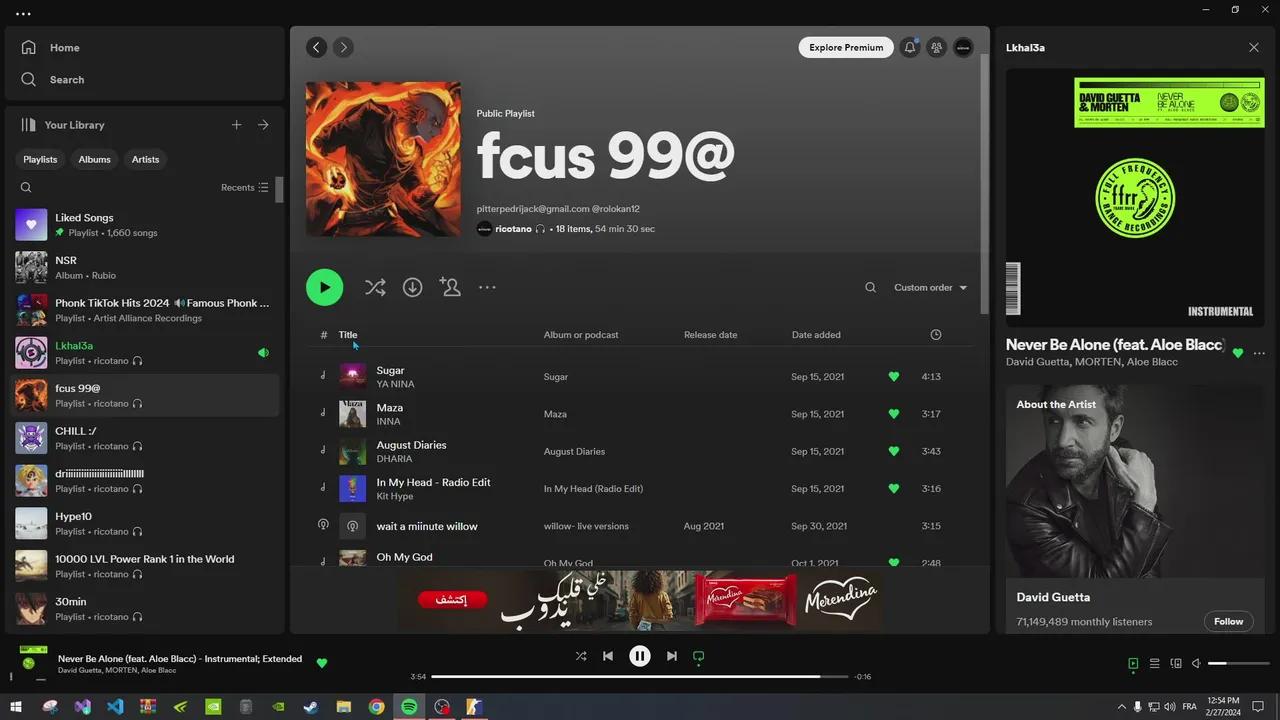Unlike the song Maza
The height and width of the screenshot is (720, 1280).
(x=894, y=414)
